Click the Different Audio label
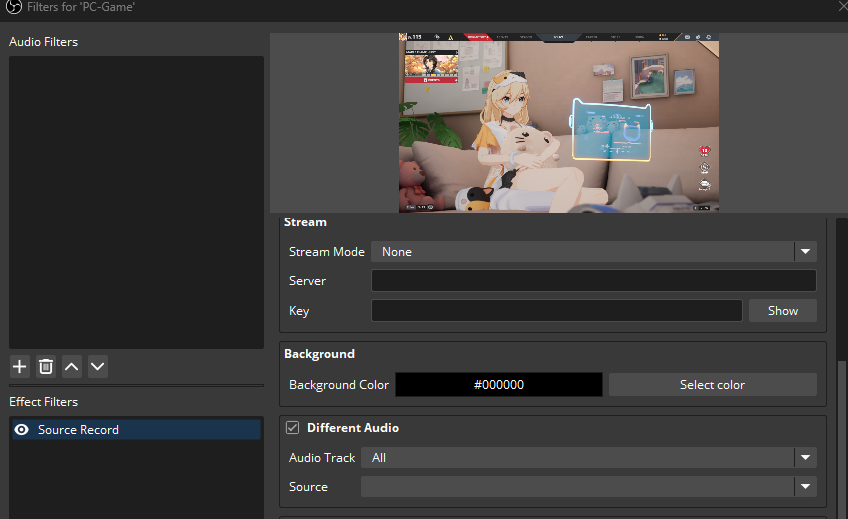The image size is (848, 519). [x=353, y=428]
